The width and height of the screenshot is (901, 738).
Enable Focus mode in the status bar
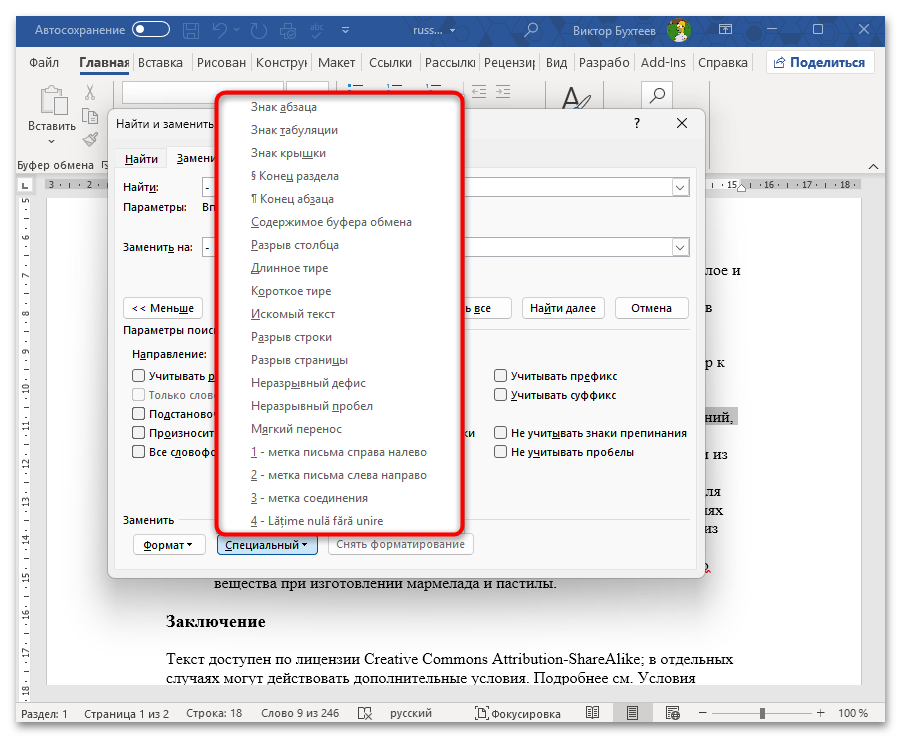[x=514, y=713]
